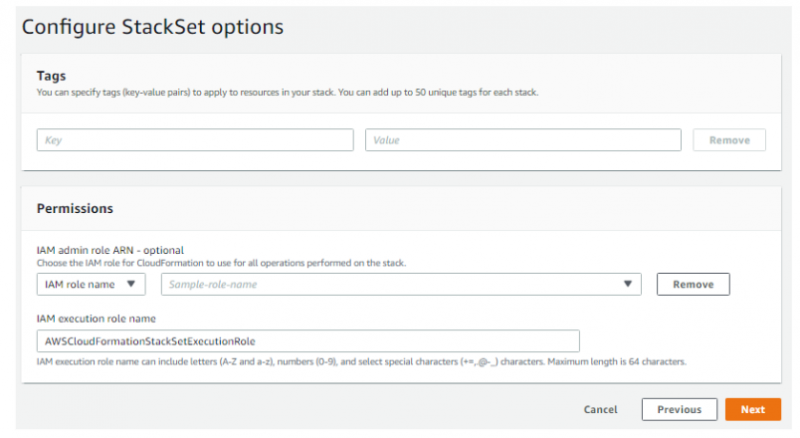Image resolution: width=800 pixels, height=438 pixels.
Task: Click the Configure StackSet options heading
Action: [152, 27]
